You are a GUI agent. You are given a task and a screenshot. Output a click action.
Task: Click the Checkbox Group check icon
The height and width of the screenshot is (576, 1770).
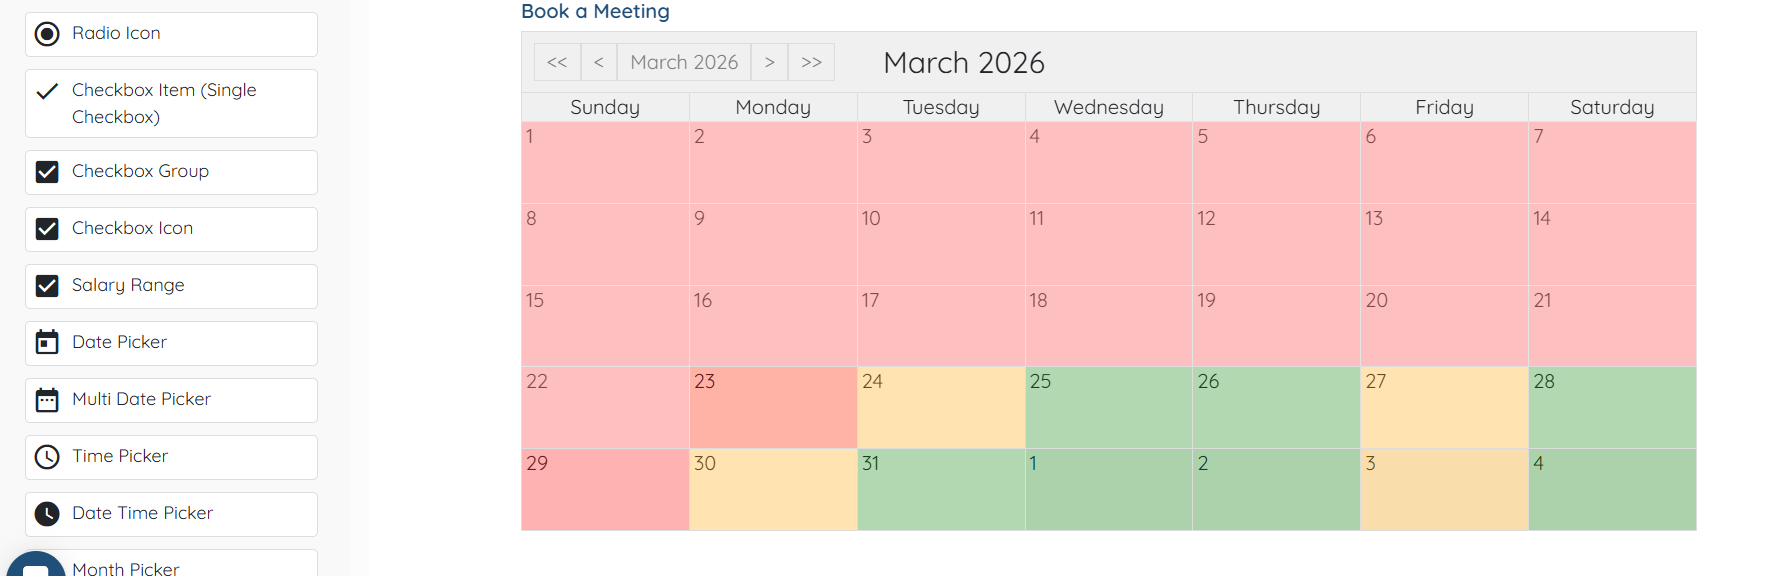pos(47,172)
